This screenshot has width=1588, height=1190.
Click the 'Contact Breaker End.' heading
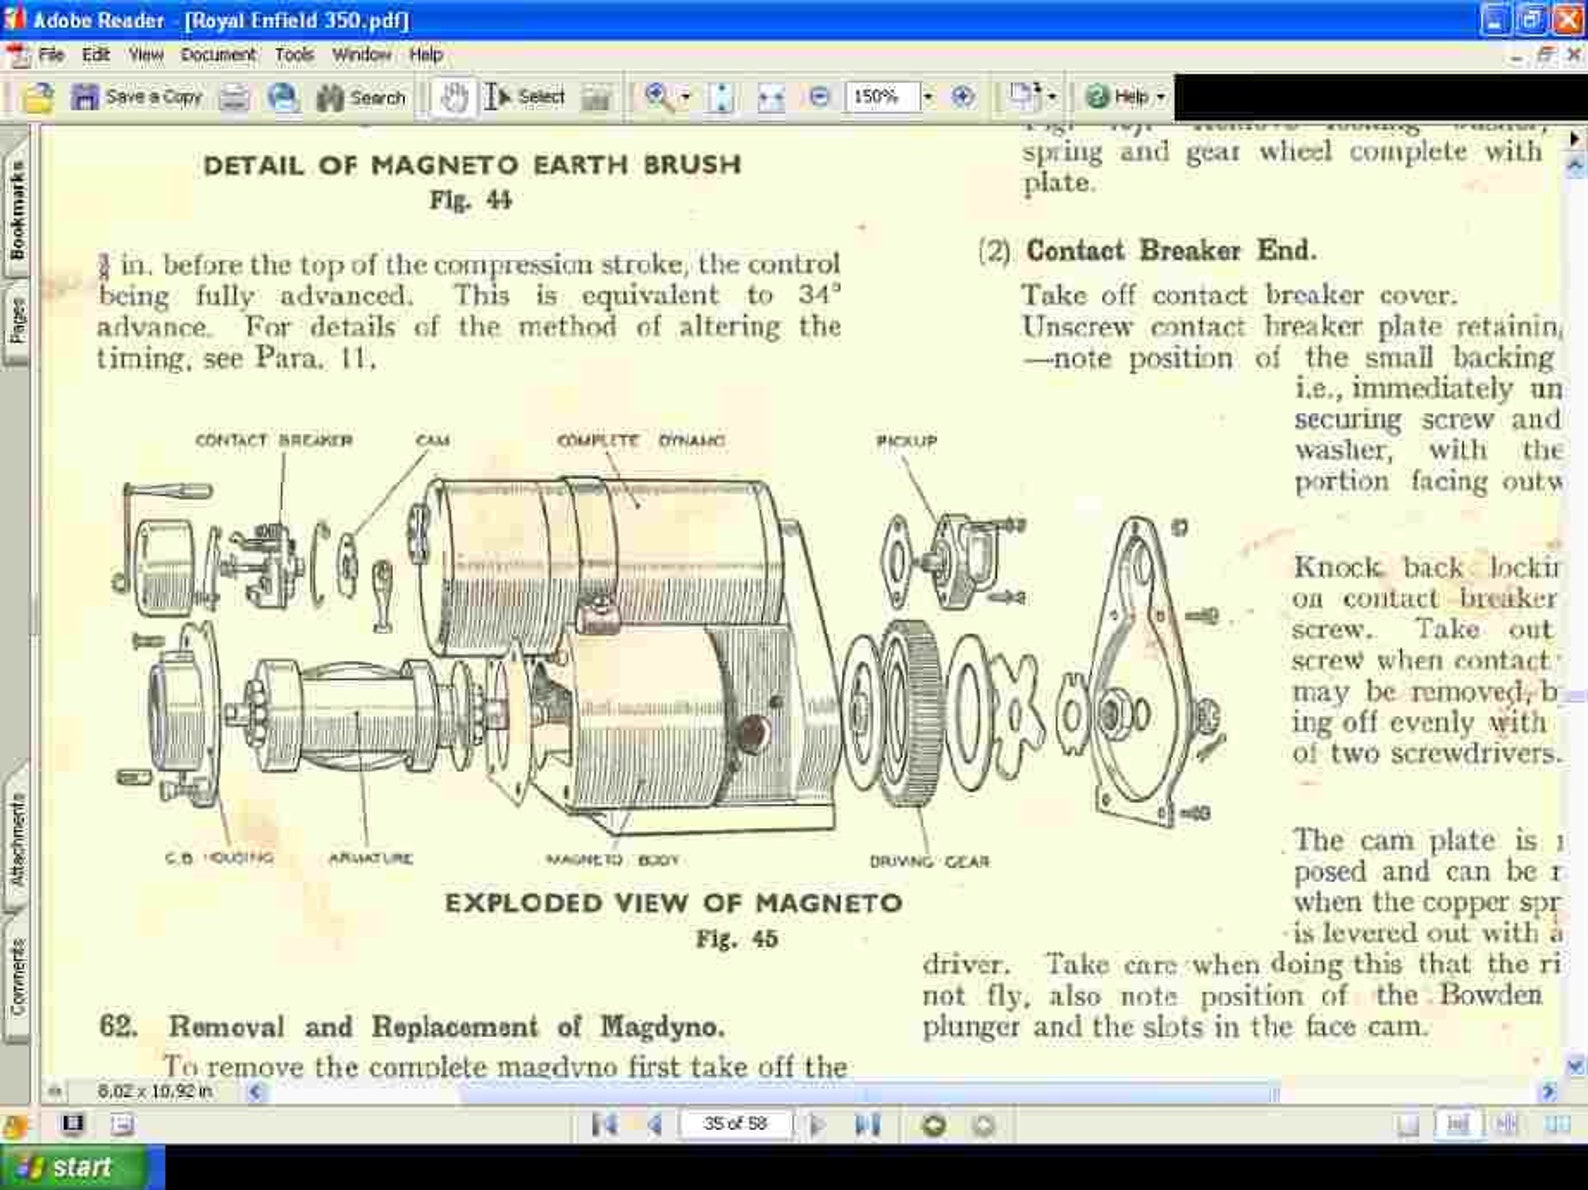(x=1171, y=250)
